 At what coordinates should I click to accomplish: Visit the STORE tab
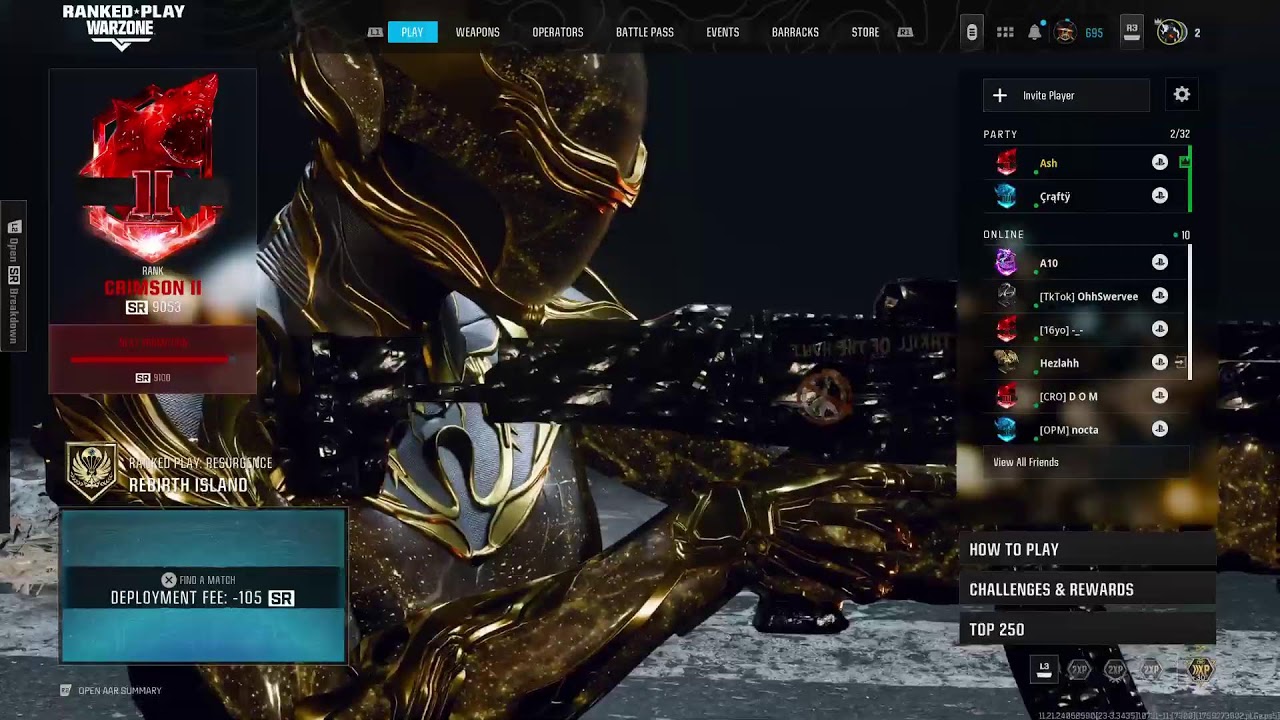865,32
